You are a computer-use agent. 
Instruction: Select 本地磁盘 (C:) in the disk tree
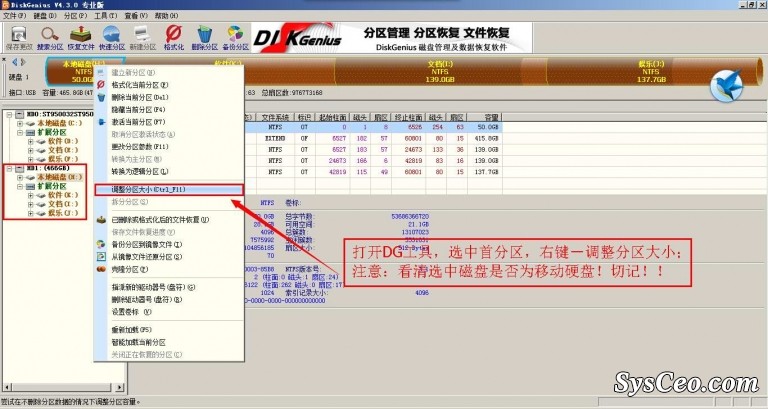[x=60, y=123]
